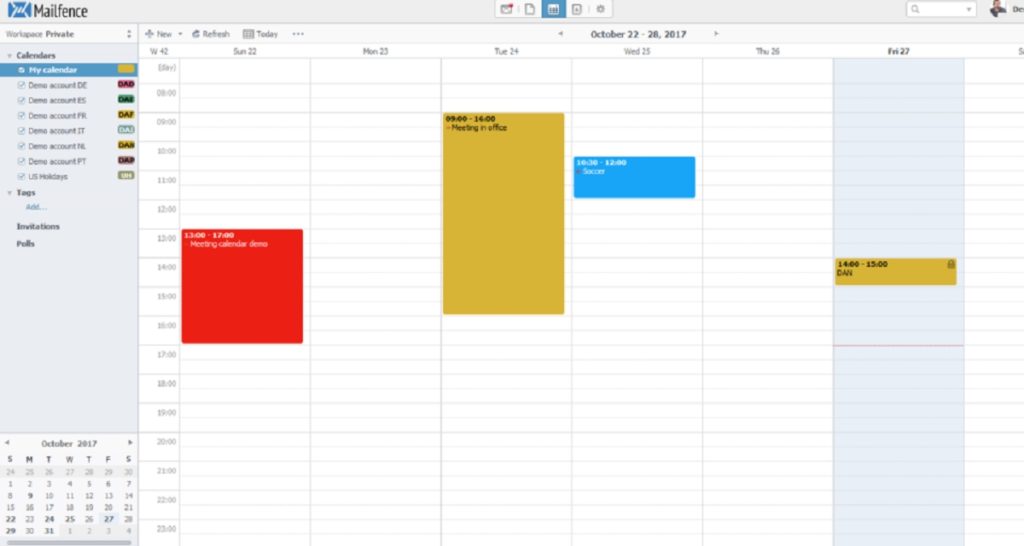Open the New button dropdown arrow
This screenshot has width=1024, height=546.
180,34
